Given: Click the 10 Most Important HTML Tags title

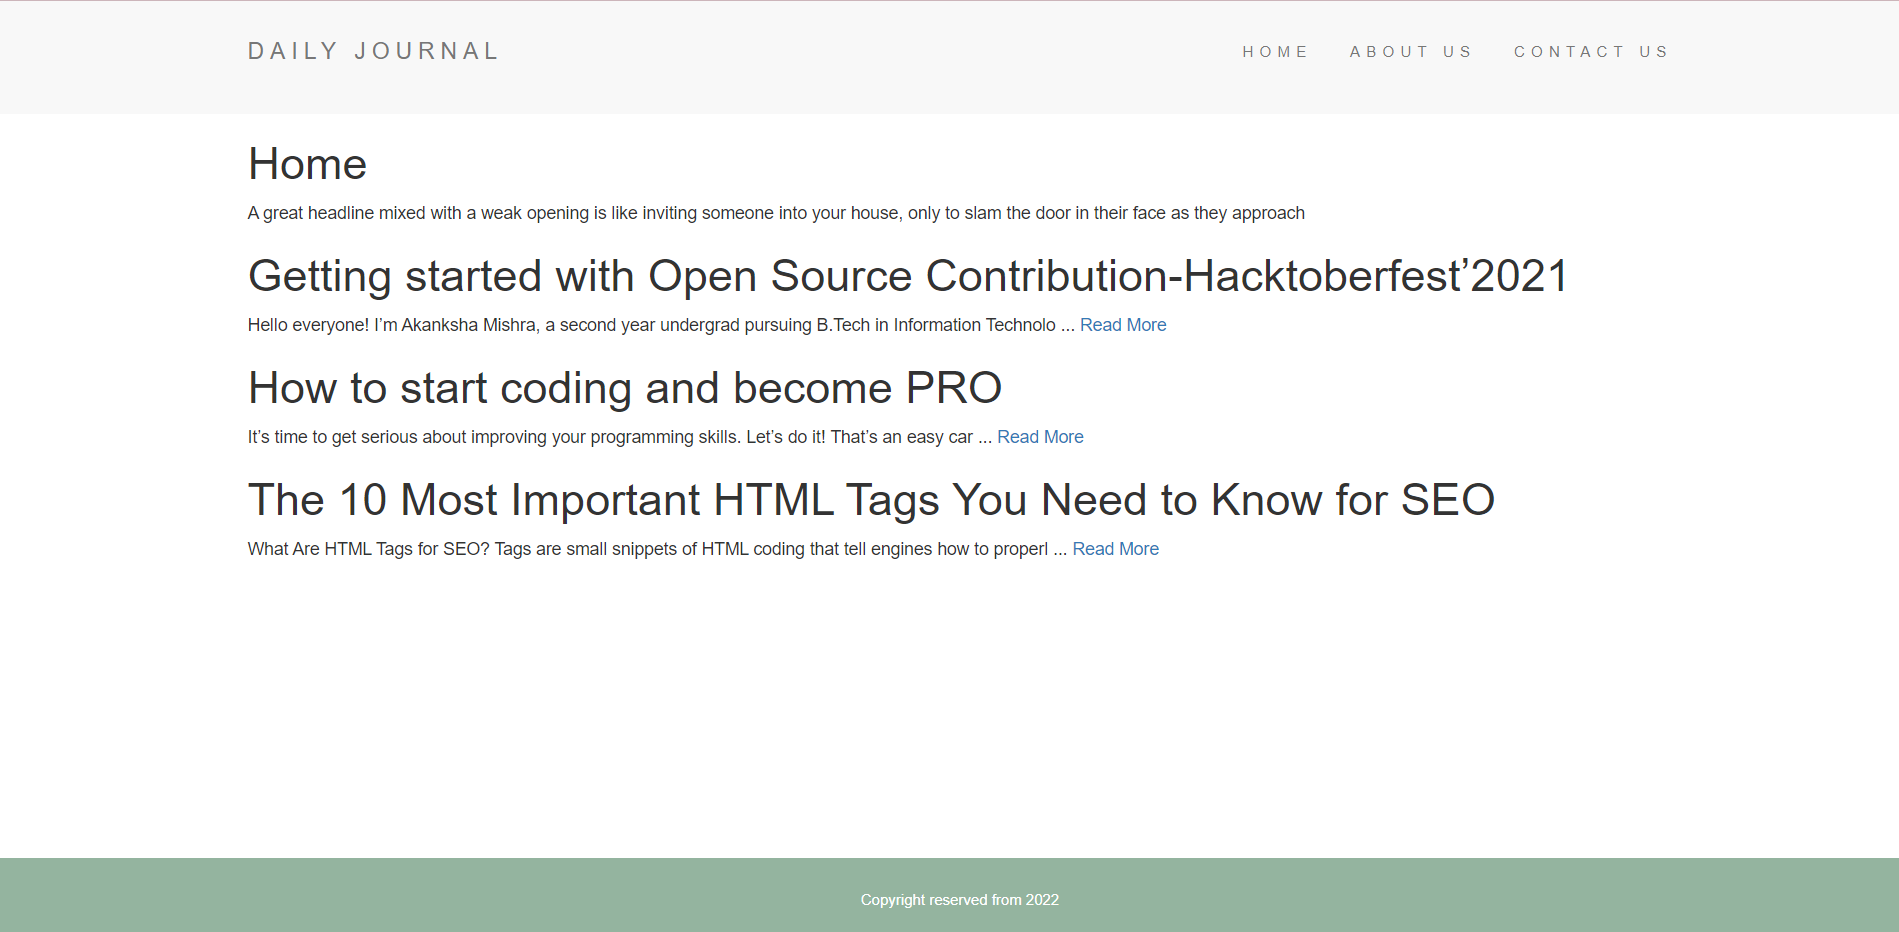Looking at the screenshot, I should coord(871,500).
